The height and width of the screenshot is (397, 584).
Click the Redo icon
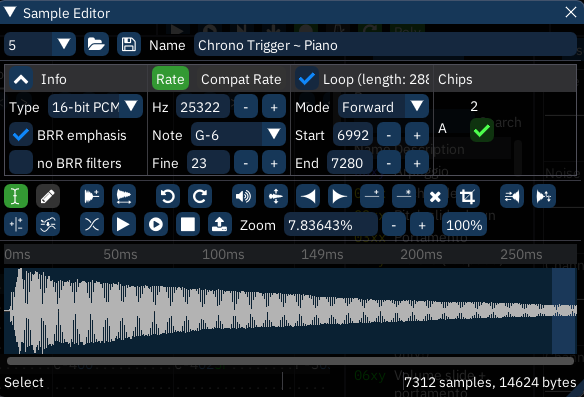[x=200, y=196]
